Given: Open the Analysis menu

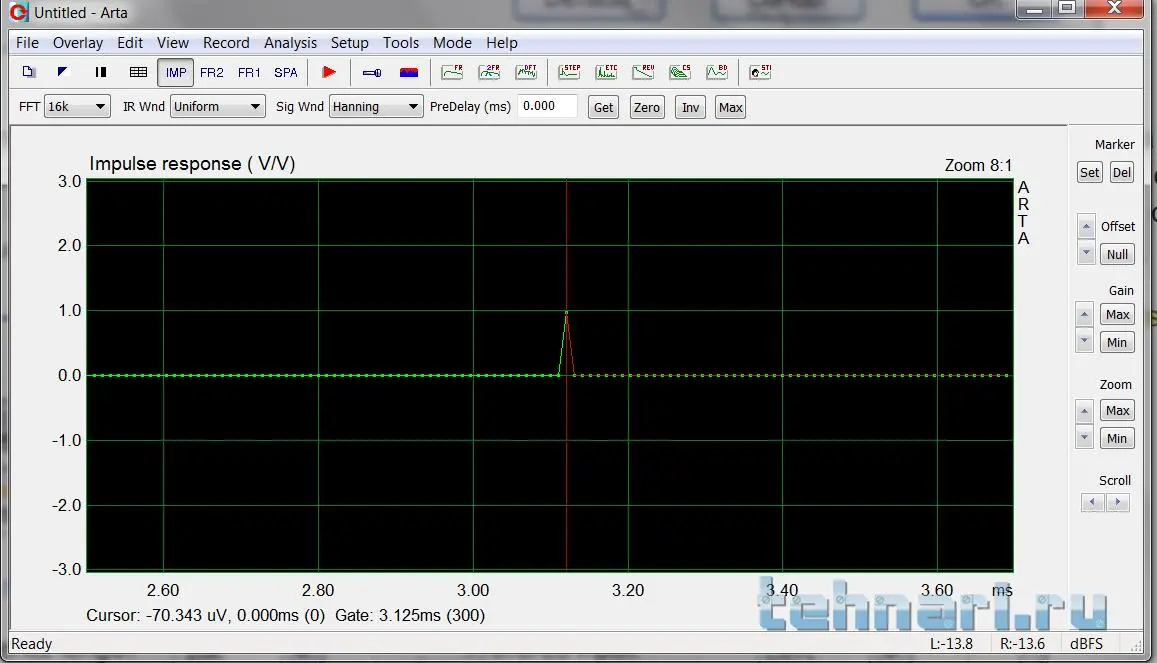Looking at the screenshot, I should [x=290, y=43].
